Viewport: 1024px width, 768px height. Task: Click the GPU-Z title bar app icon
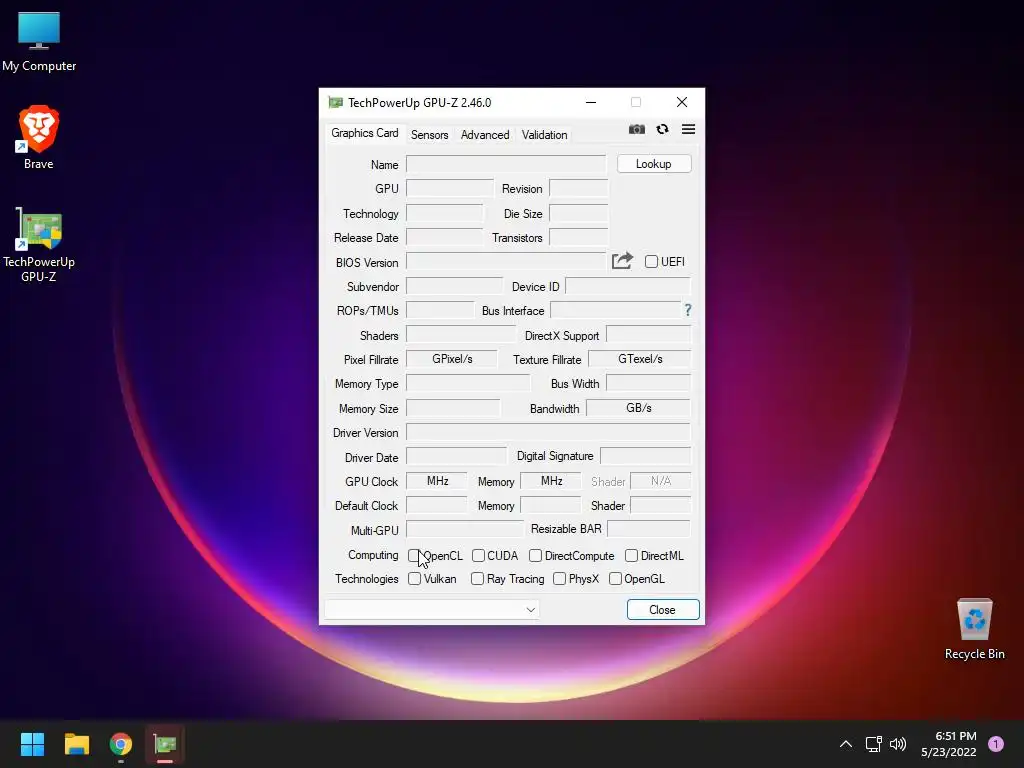[335, 103]
